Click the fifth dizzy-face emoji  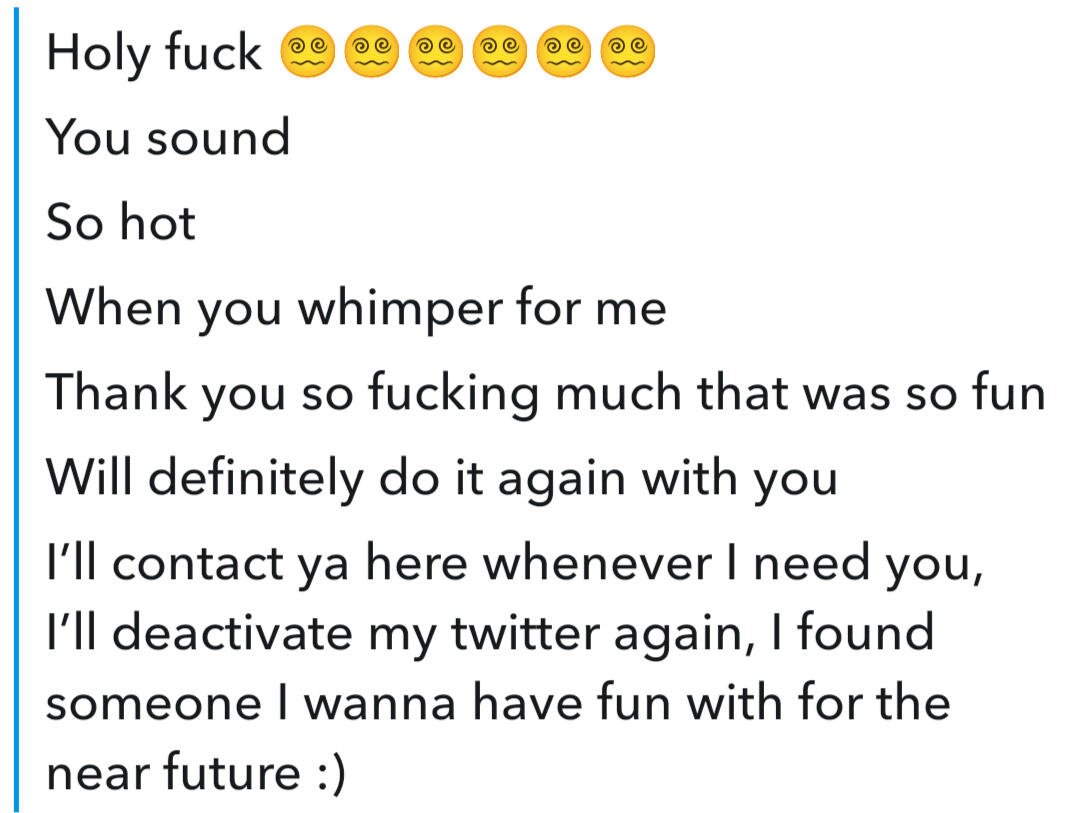pos(565,54)
